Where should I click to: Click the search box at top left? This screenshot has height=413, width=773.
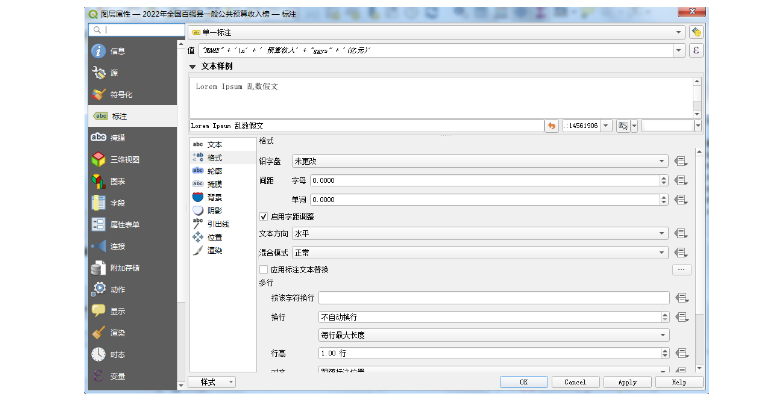137,30
